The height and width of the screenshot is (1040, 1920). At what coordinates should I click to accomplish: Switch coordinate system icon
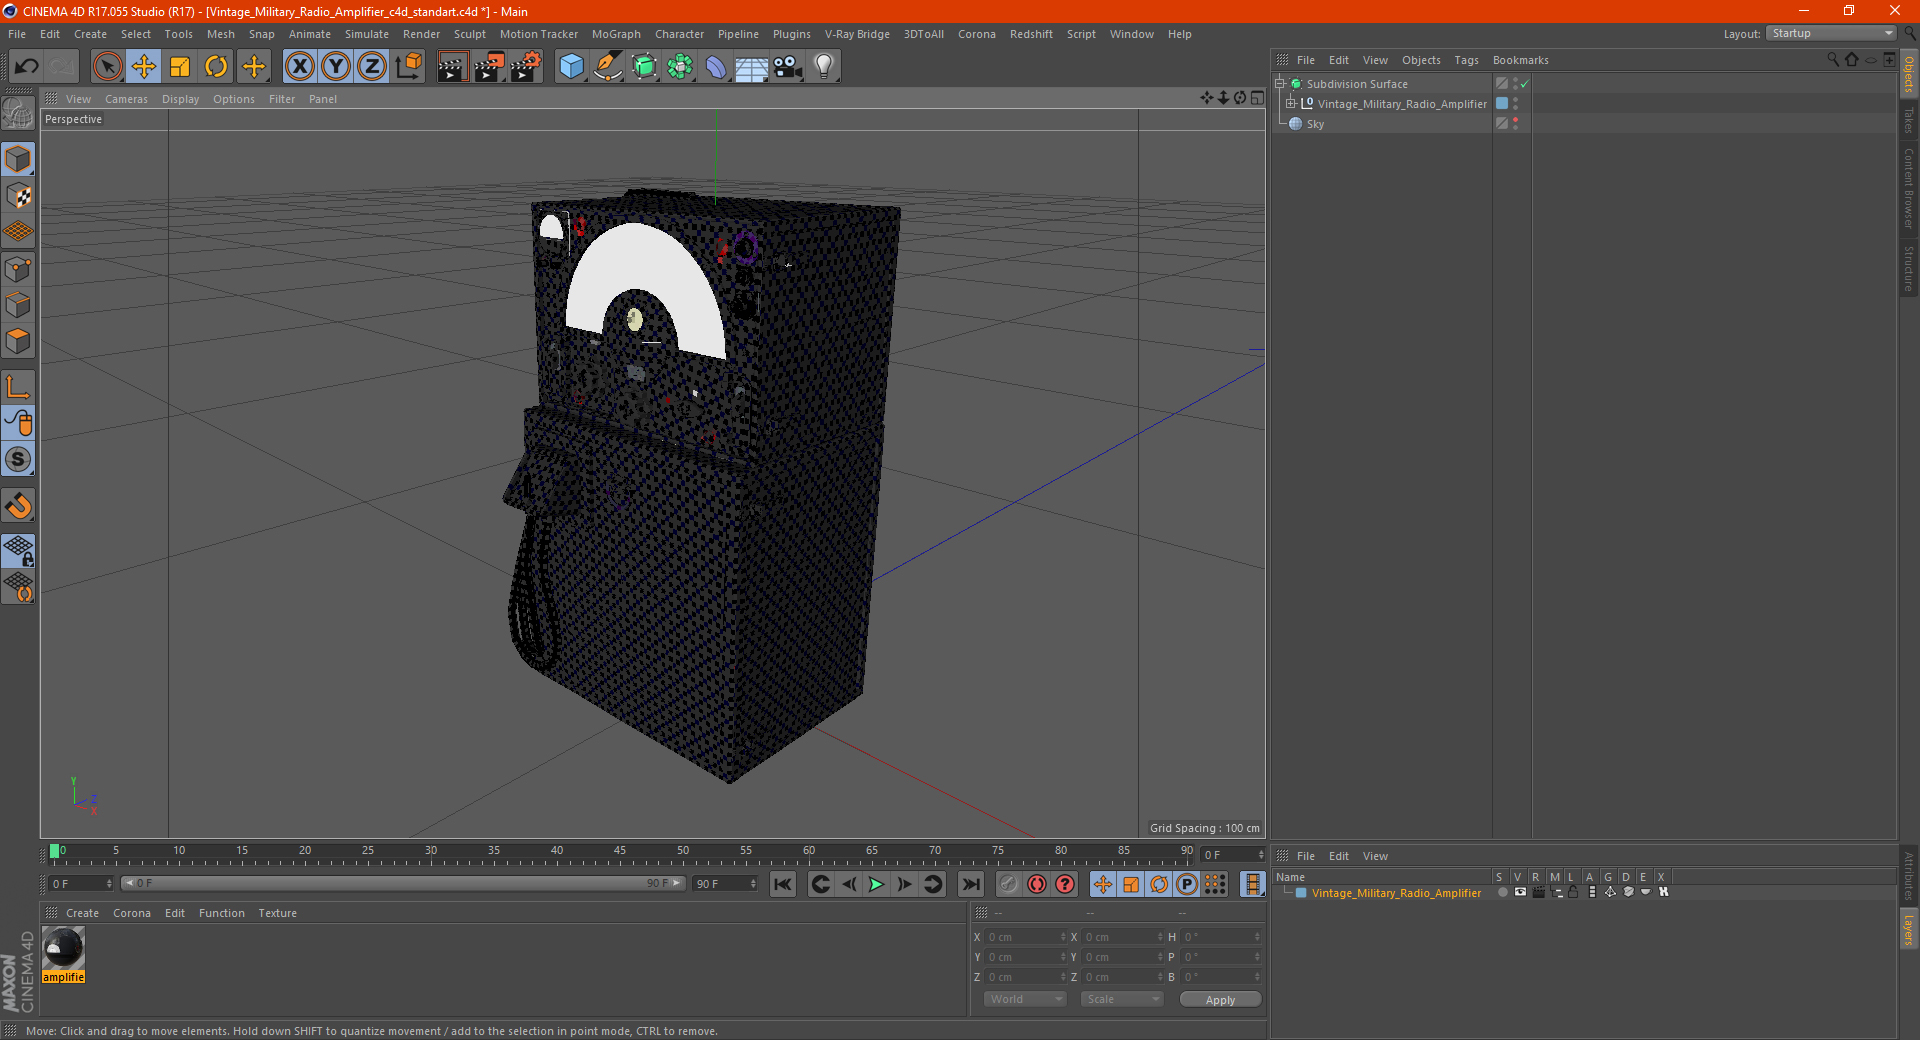[x=408, y=67]
